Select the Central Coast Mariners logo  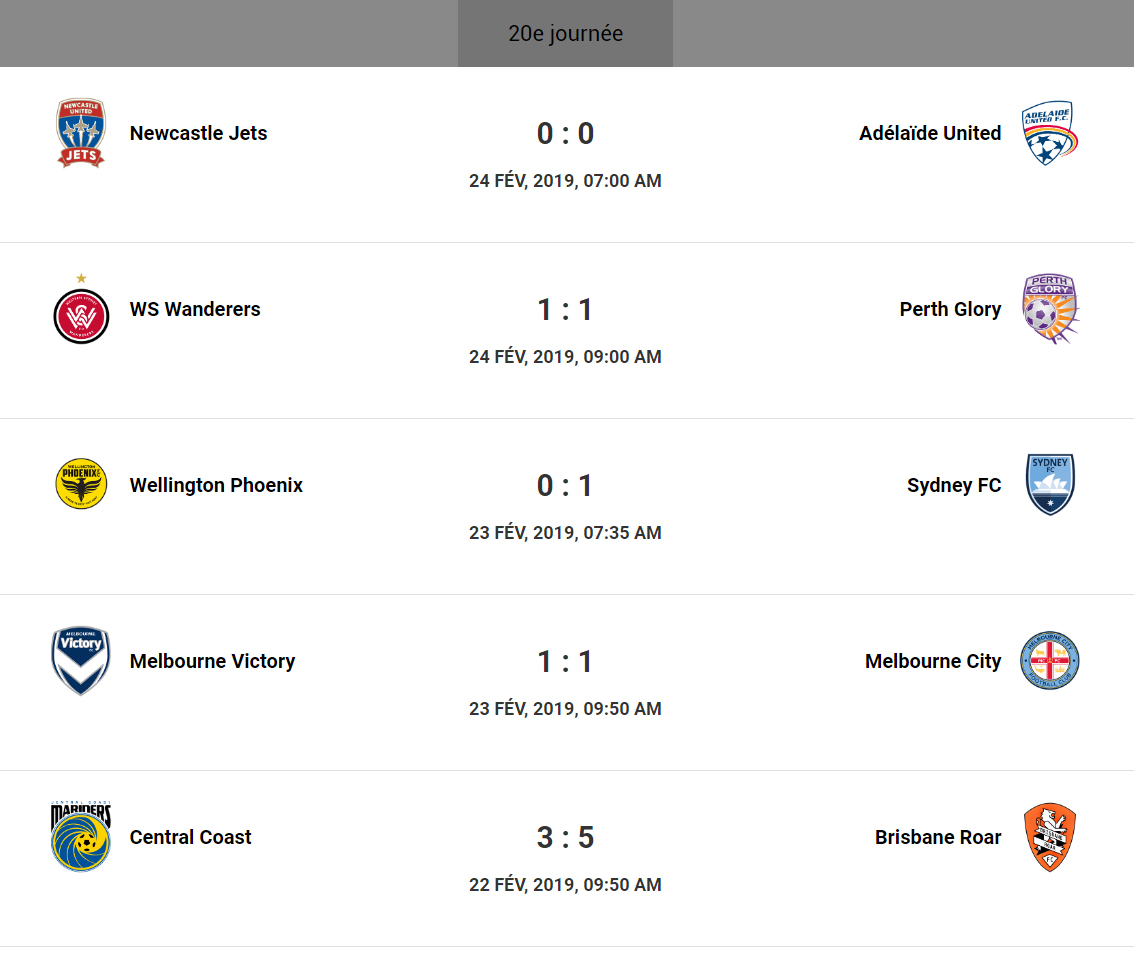coord(81,837)
